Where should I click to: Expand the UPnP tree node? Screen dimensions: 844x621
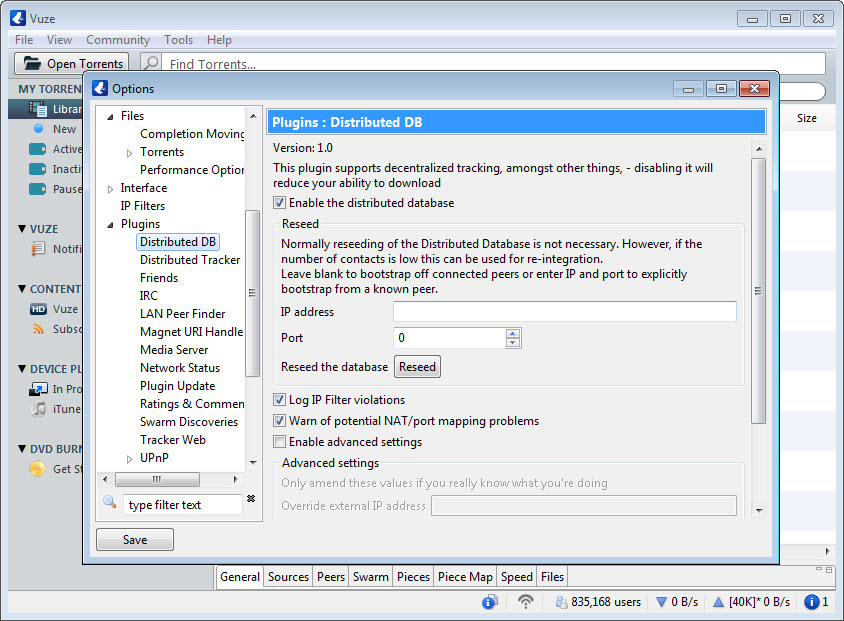pyautogui.click(x=129, y=458)
